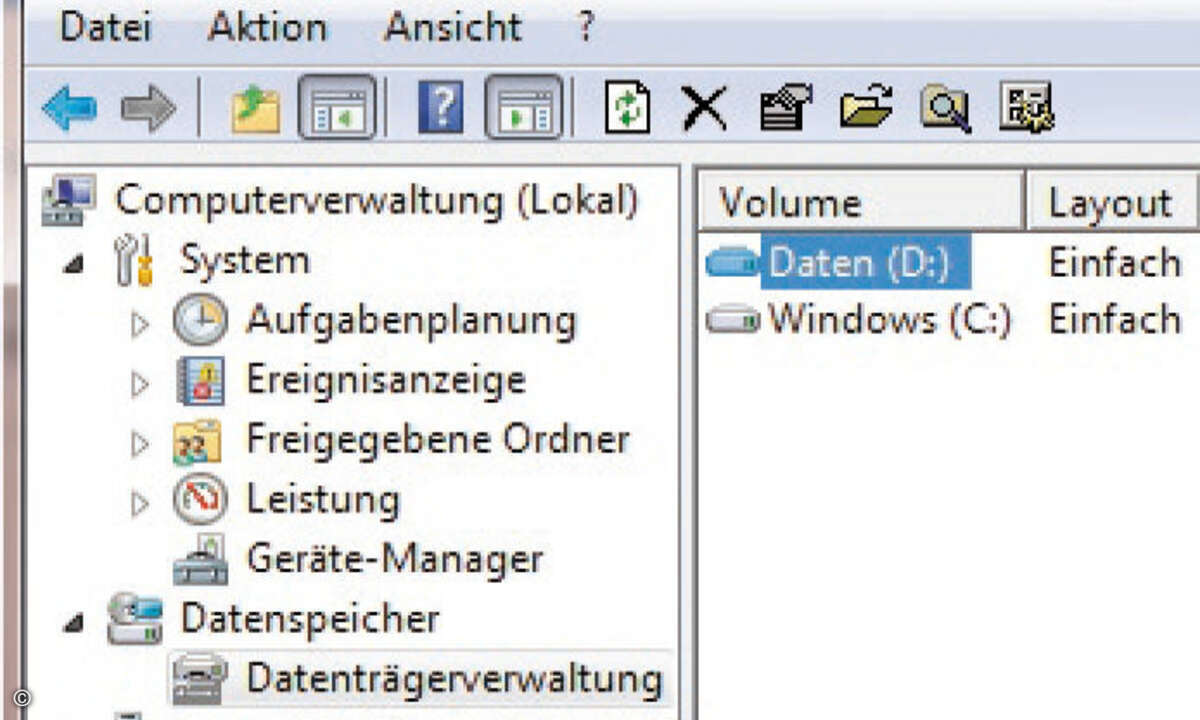Click the Geräte-Manager device icon

(x=200, y=560)
